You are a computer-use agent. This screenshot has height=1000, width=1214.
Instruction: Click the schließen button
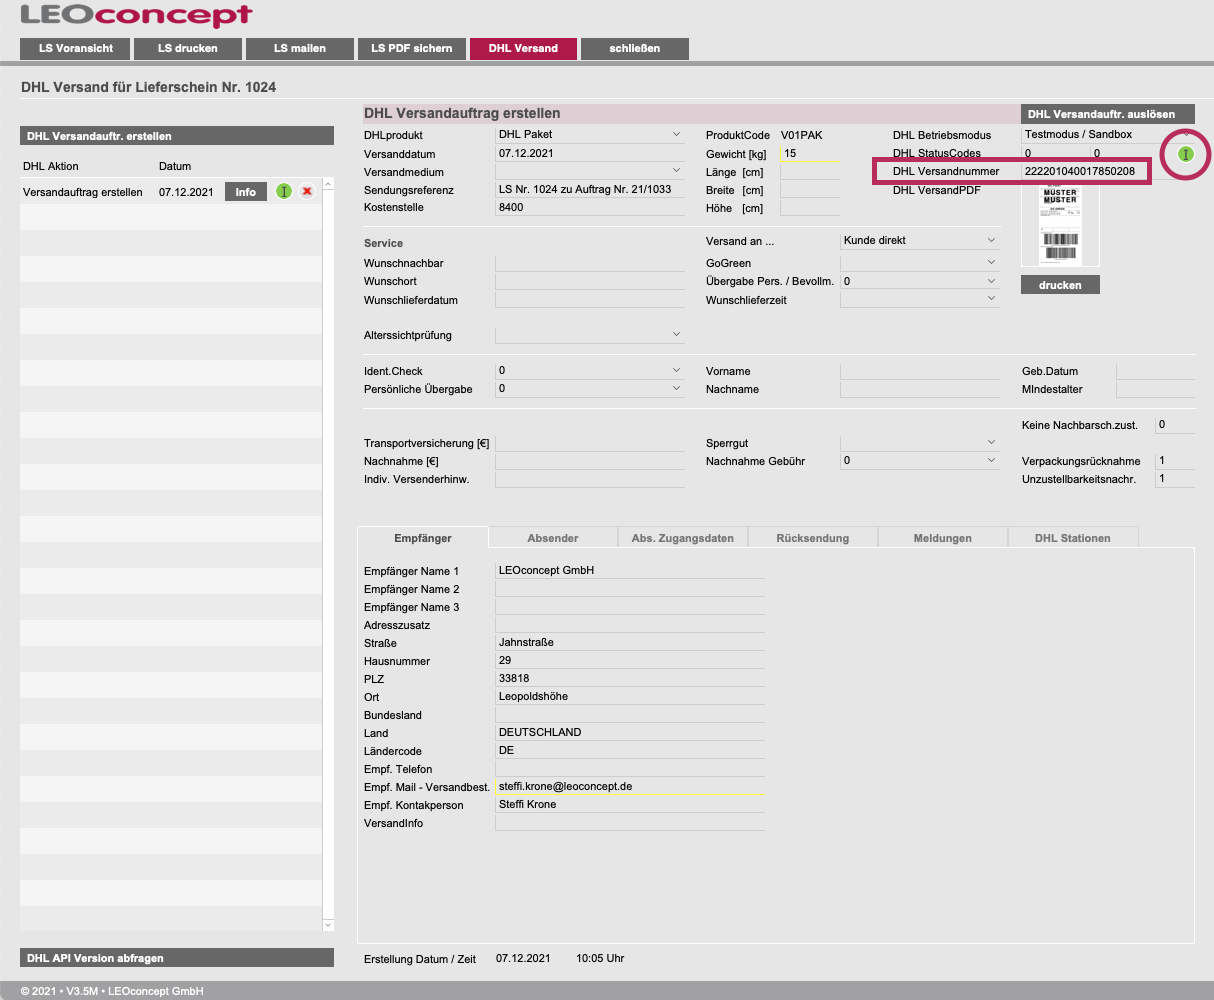tap(635, 48)
